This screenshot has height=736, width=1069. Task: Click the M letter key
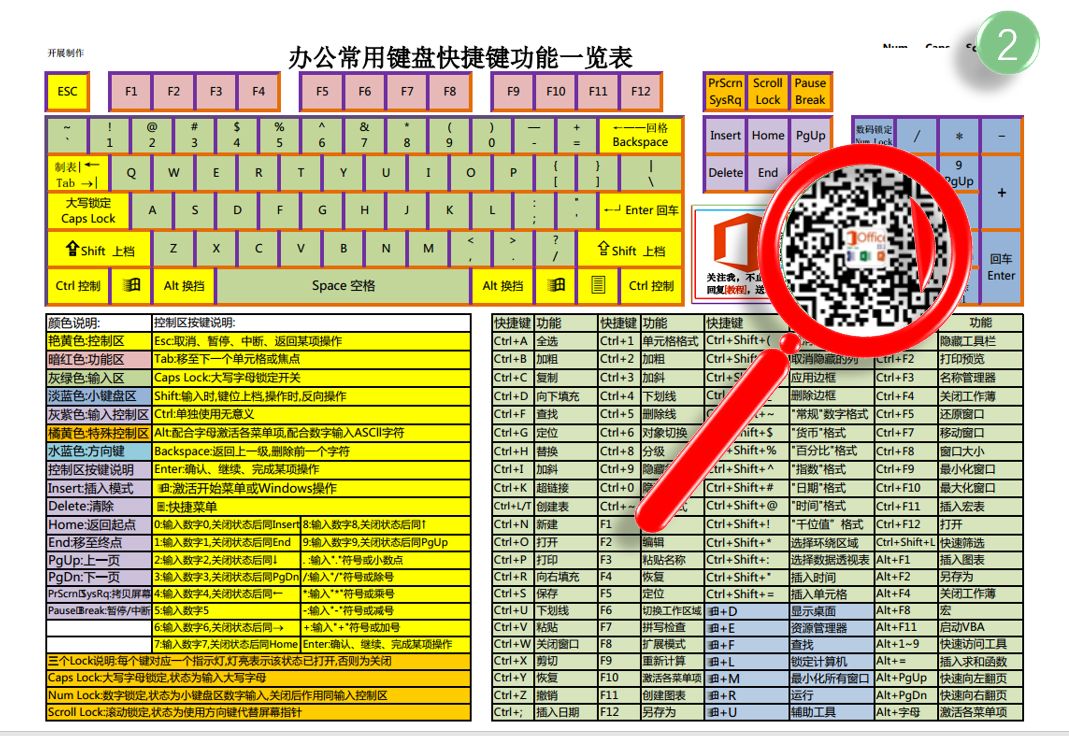428,249
